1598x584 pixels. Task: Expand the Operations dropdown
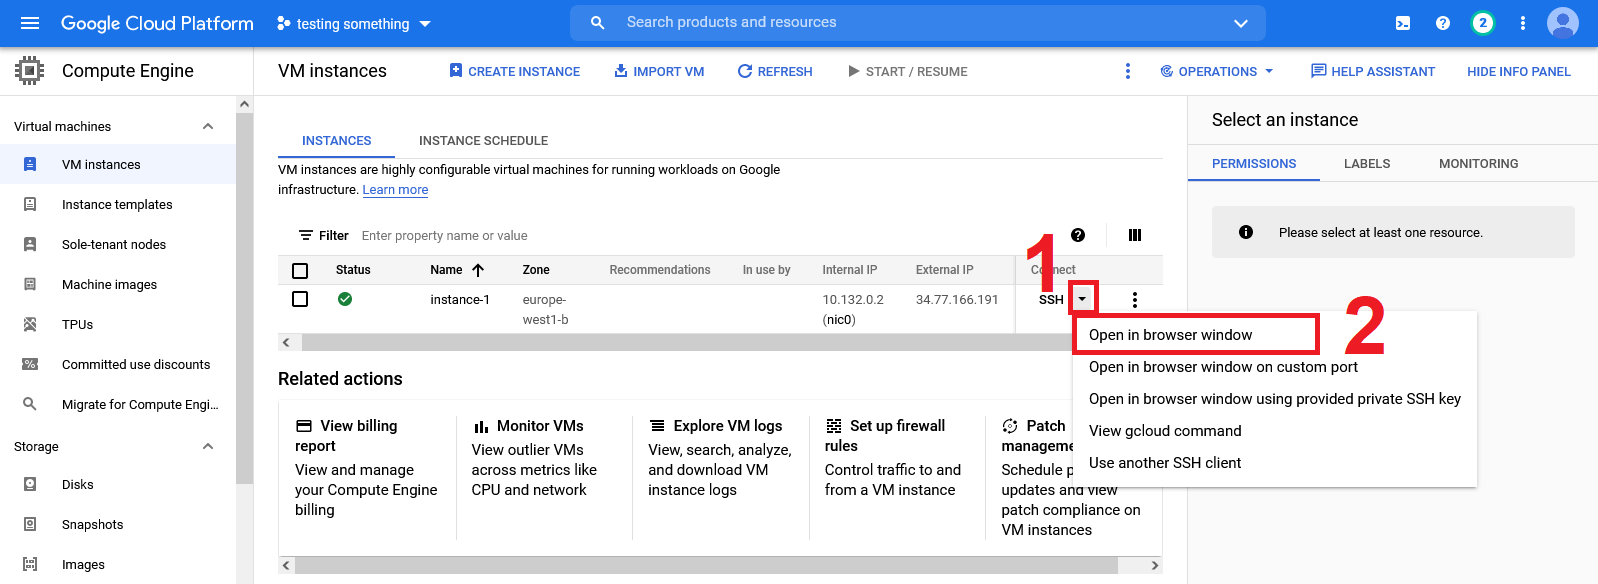[1217, 71]
